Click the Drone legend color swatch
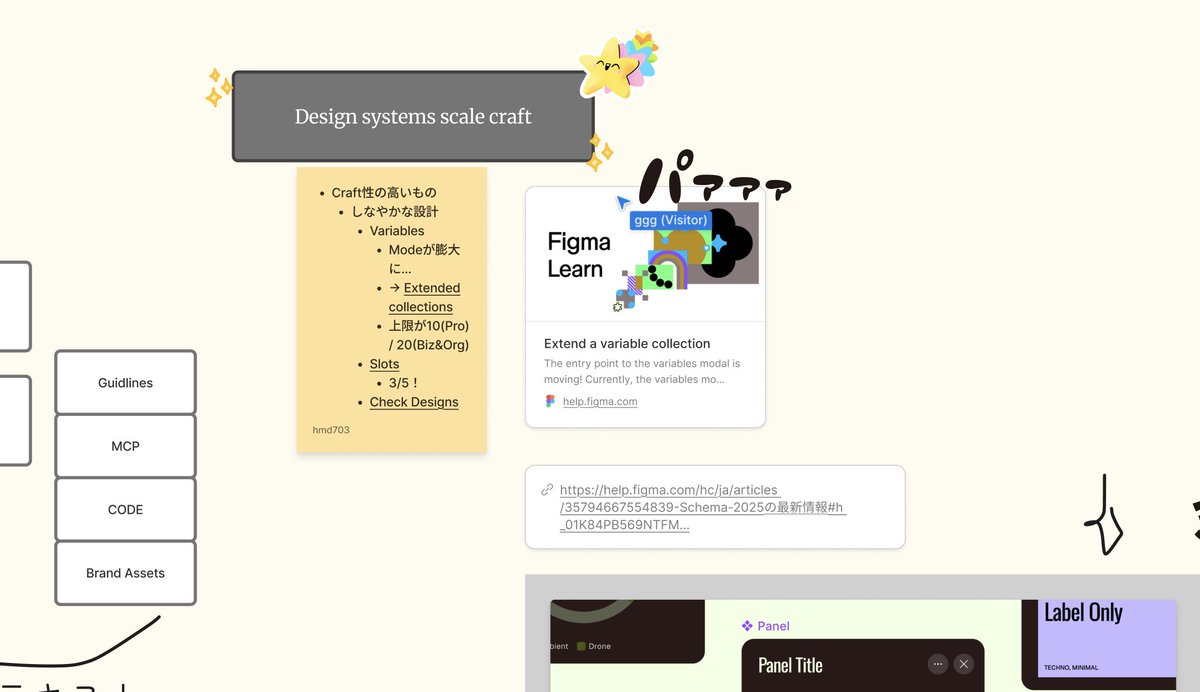 point(580,646)
